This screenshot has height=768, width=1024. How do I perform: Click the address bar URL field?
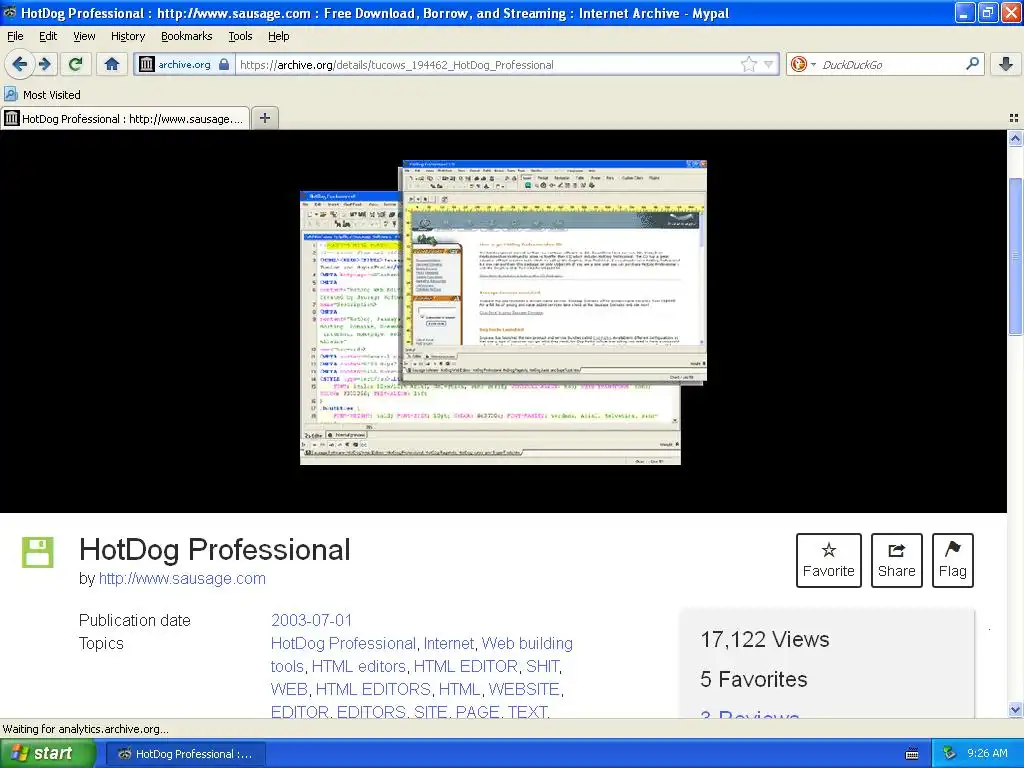(487, 65)
